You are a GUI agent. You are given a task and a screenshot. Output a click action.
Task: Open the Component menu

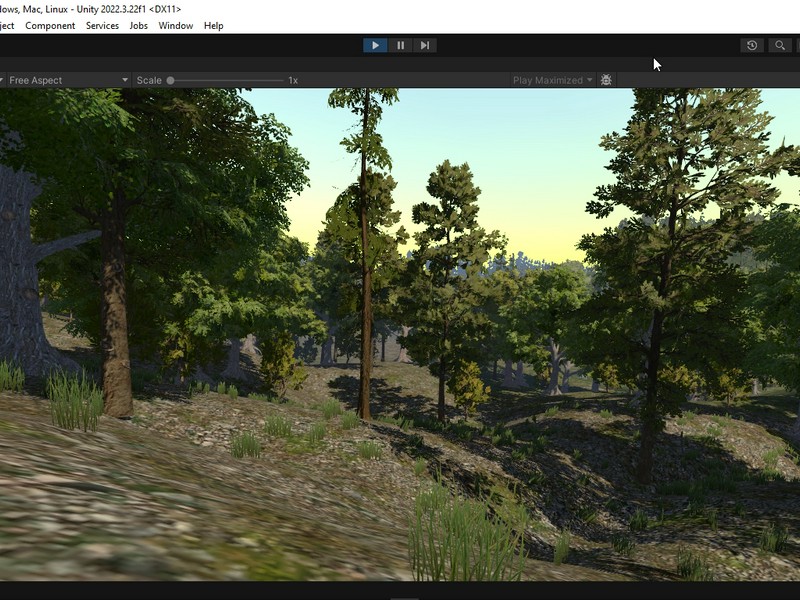(x=50, y=25)
